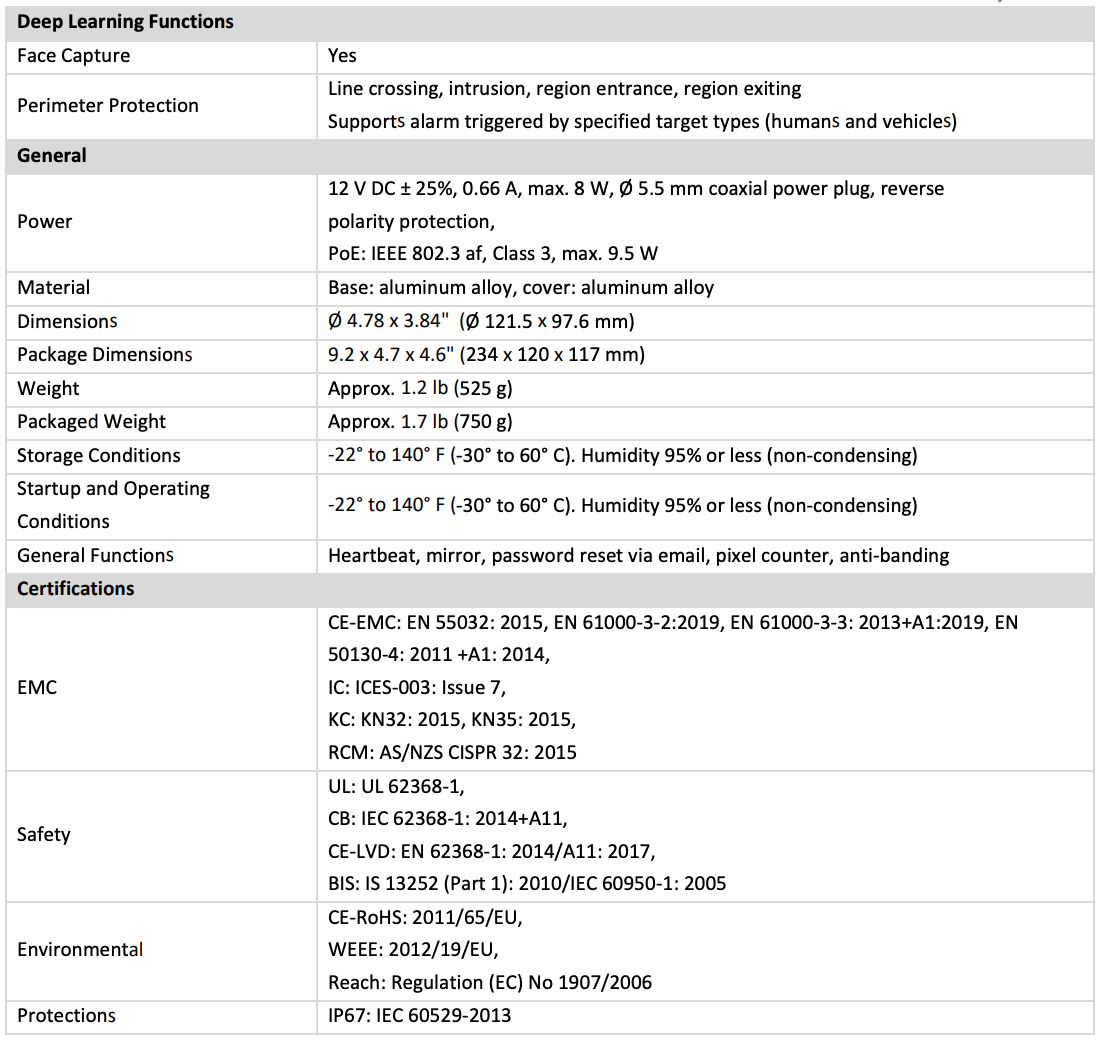Select the Power row label

pyautogui.click(x=44, y=222)
